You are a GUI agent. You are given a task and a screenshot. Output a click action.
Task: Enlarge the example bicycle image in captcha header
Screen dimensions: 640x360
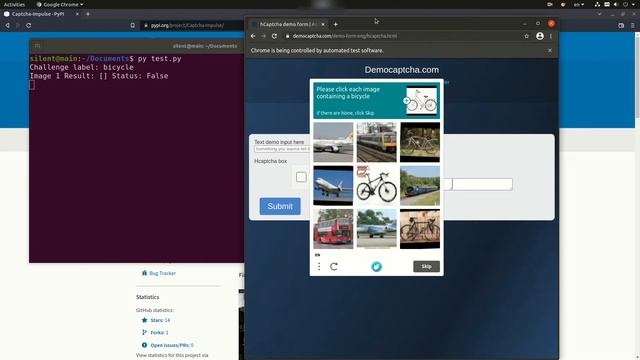click(x=421, y=100)
